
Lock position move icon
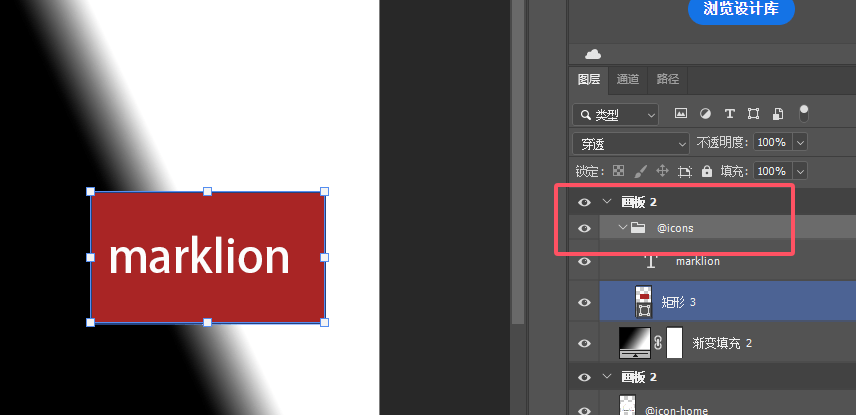(x=662, y=171)
